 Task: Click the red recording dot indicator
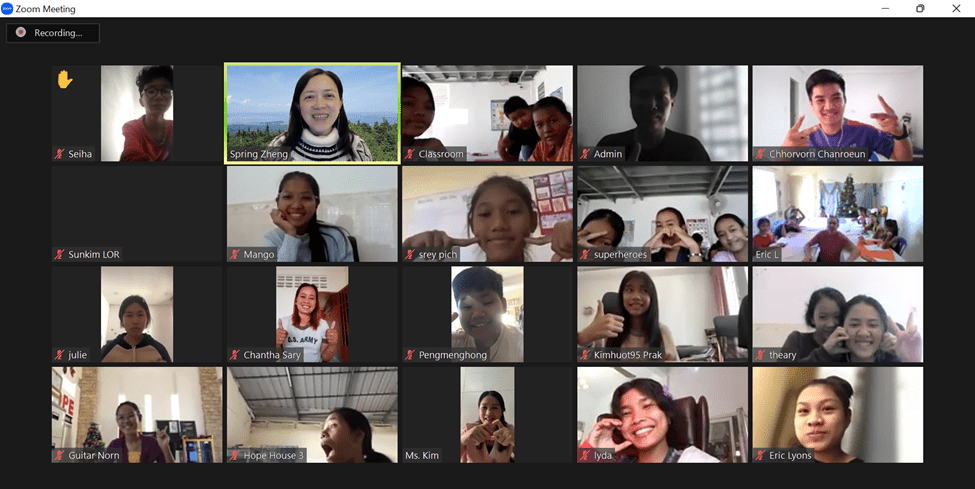coord(20,33)
